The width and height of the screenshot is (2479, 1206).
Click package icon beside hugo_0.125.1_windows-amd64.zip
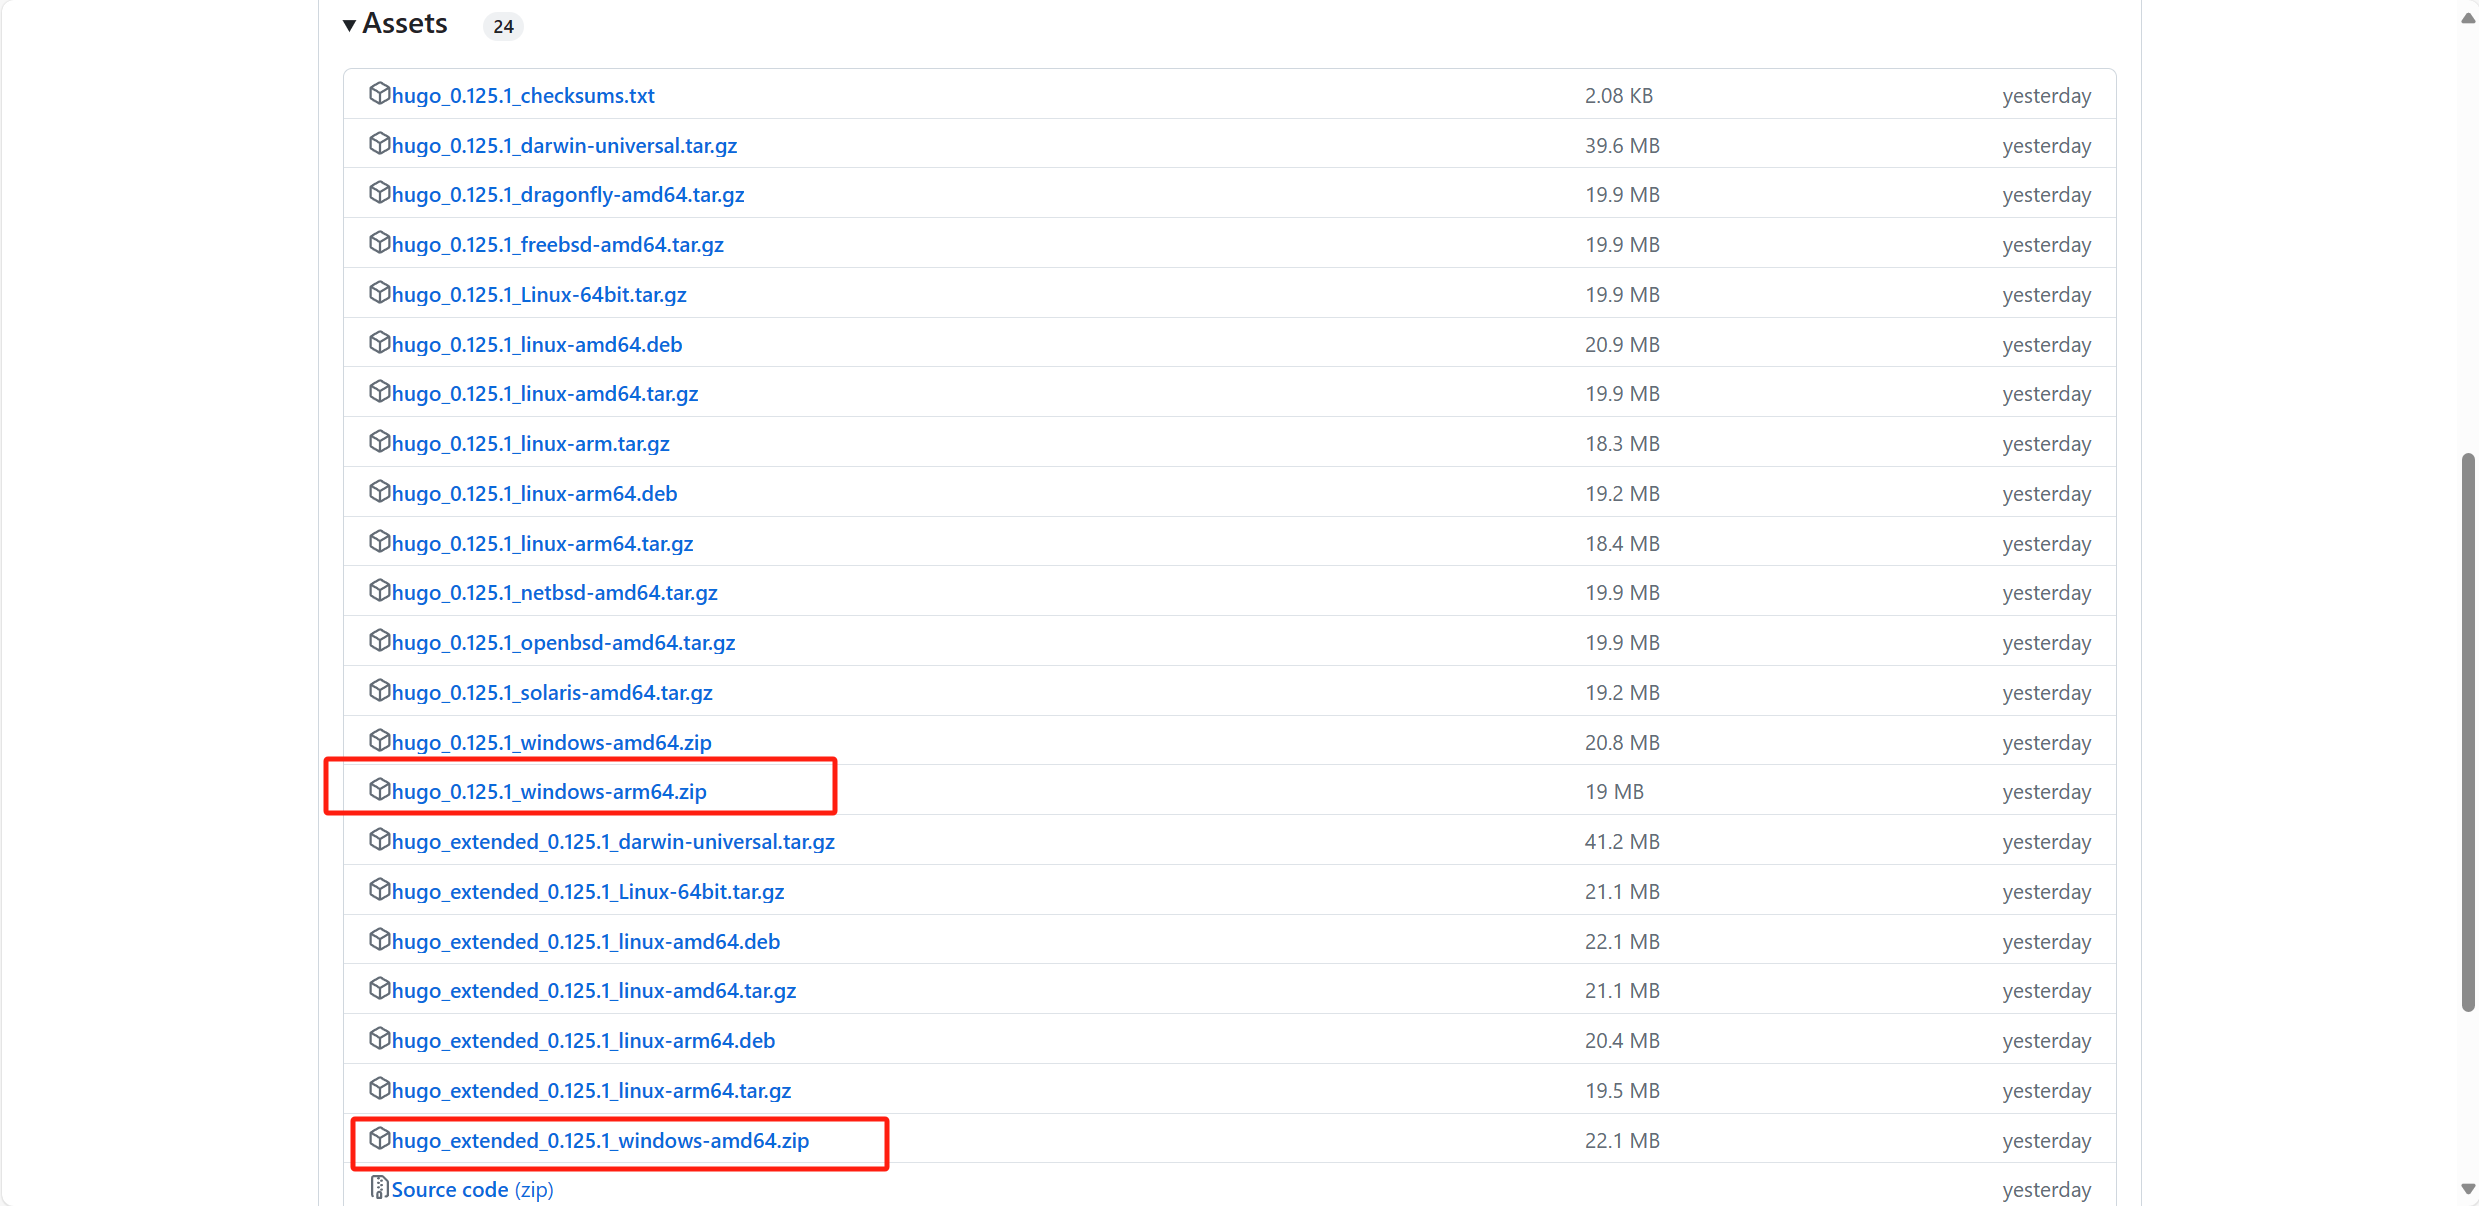[379, 741]
